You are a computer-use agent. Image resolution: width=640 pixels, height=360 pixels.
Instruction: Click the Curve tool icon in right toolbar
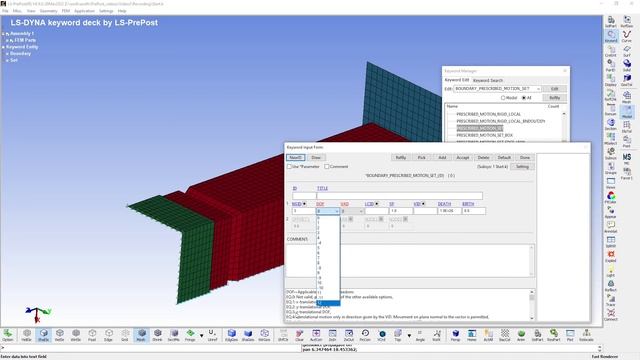pyautogui.click(x=627, y=36)
